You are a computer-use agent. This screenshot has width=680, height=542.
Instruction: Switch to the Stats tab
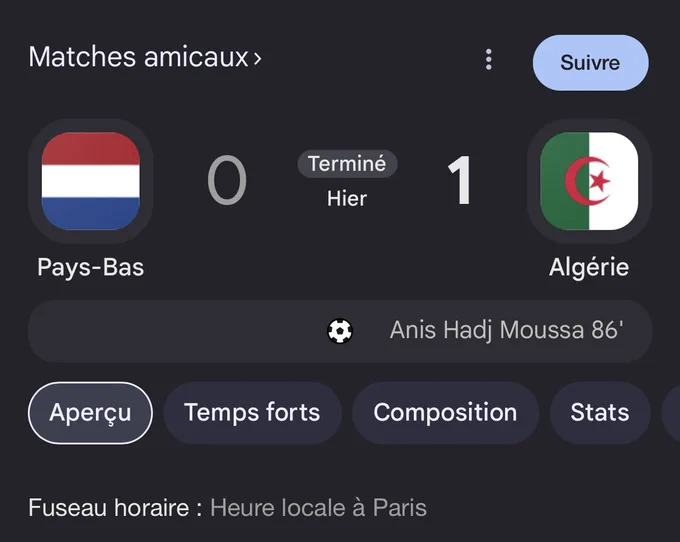[600, 413]
